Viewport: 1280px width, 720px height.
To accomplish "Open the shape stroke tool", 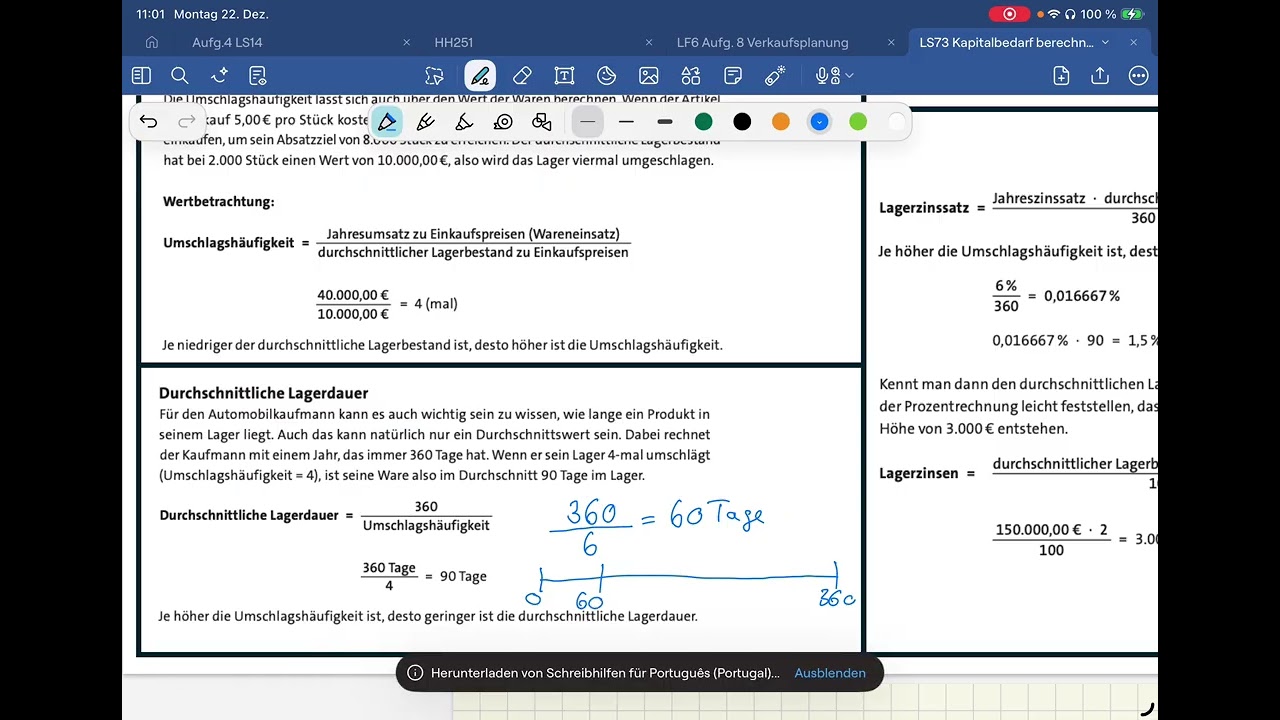I will (x=542, y=122).
